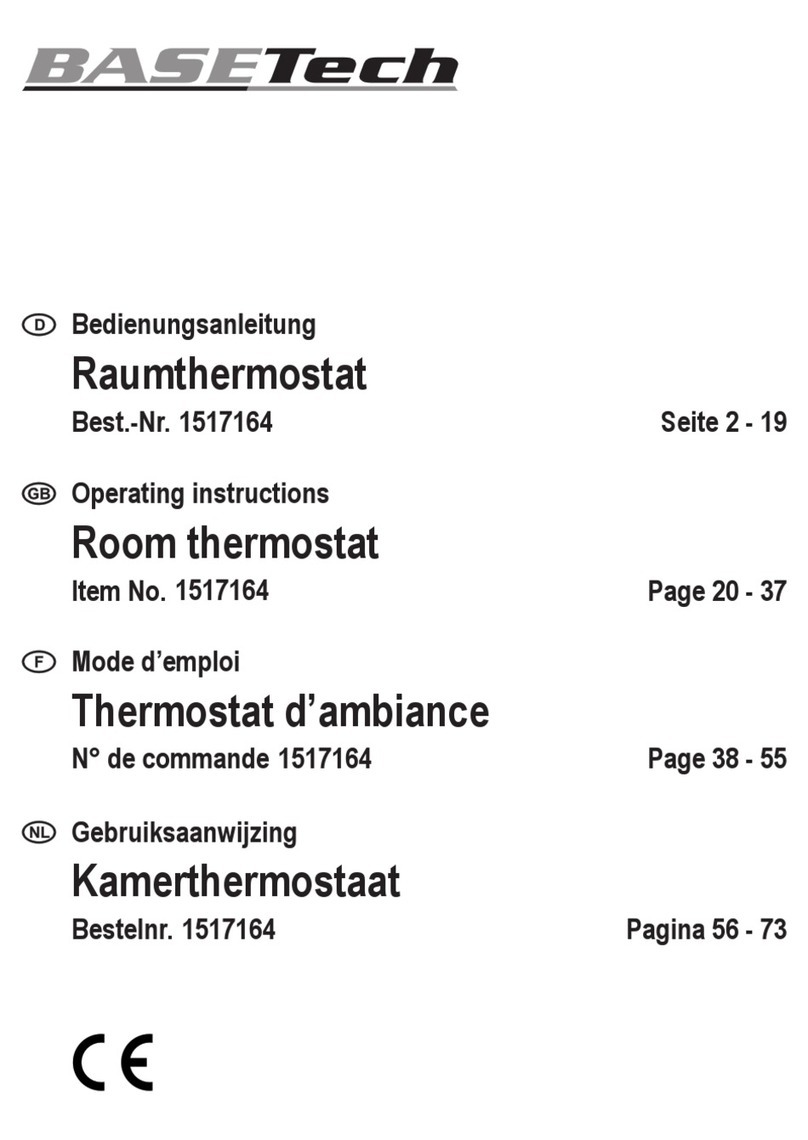Click the "Gebruiksaanwijzing" label

click(184, 832)
